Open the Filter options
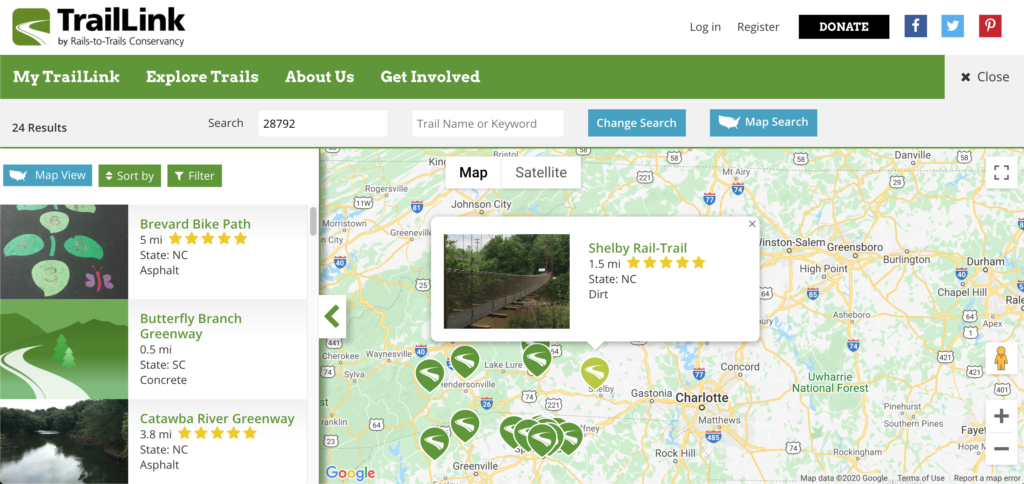1024x484 pixels. (x=195, y=176)
